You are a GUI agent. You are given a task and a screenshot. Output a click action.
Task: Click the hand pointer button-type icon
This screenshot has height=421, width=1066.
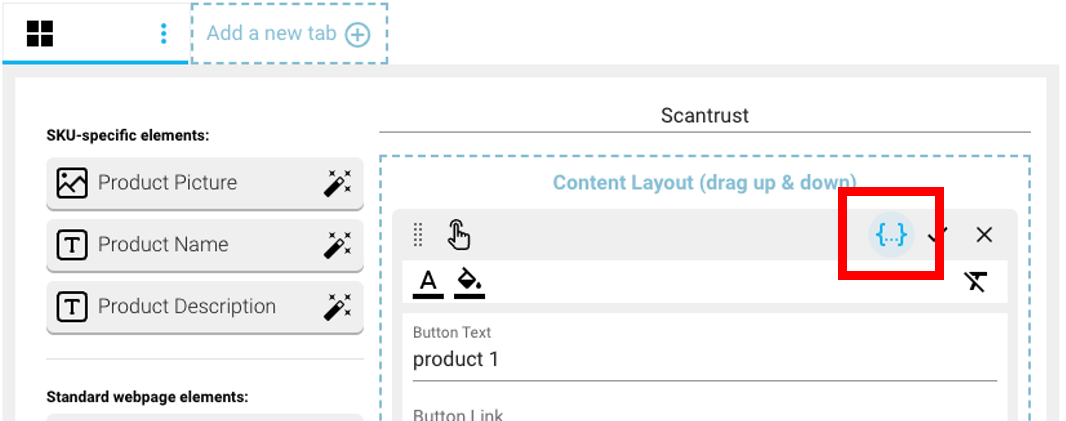(458, 234)
